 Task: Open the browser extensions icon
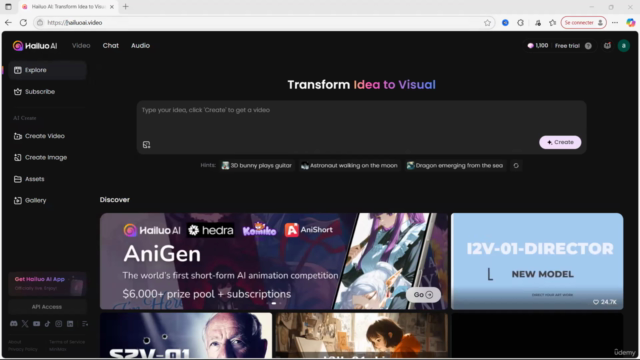(520, 22)
